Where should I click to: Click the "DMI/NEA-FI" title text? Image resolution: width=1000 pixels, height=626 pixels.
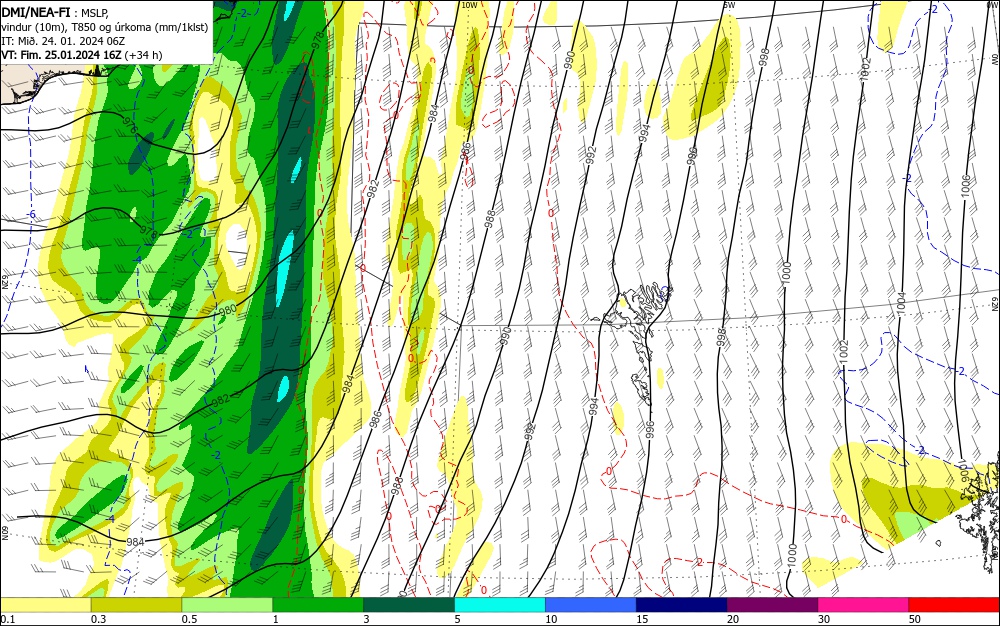coord(36,12)
